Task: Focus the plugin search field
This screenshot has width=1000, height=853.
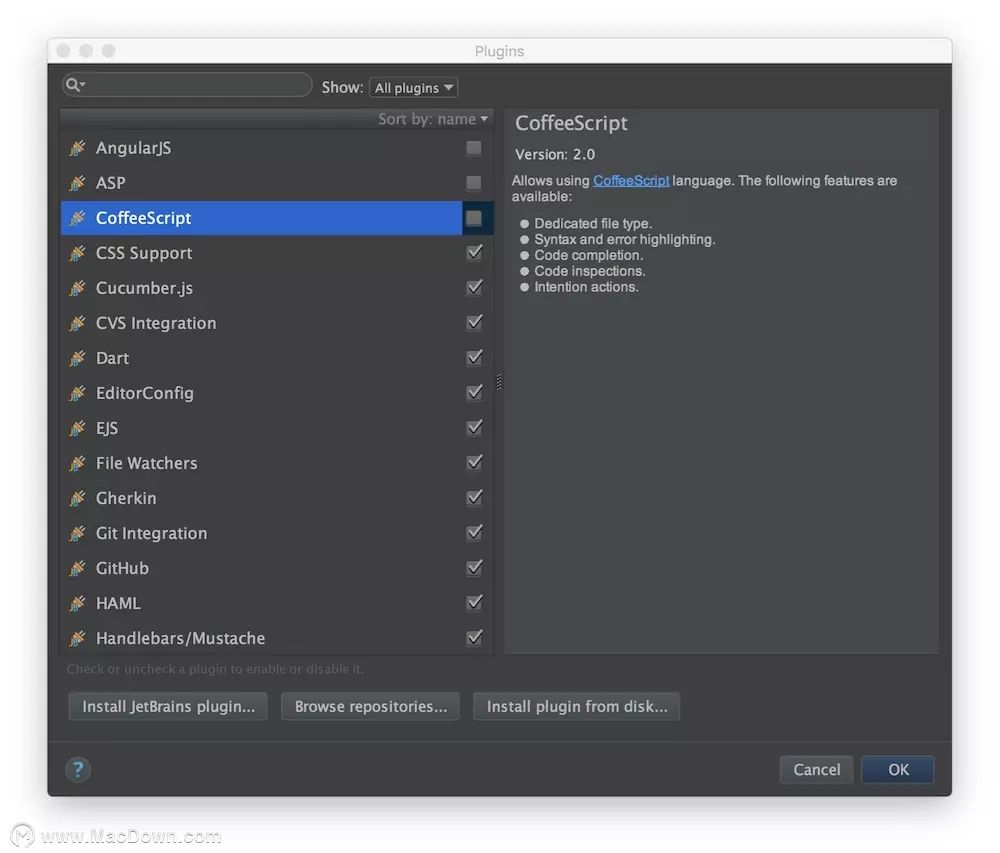Action: [x=187, y=85]
